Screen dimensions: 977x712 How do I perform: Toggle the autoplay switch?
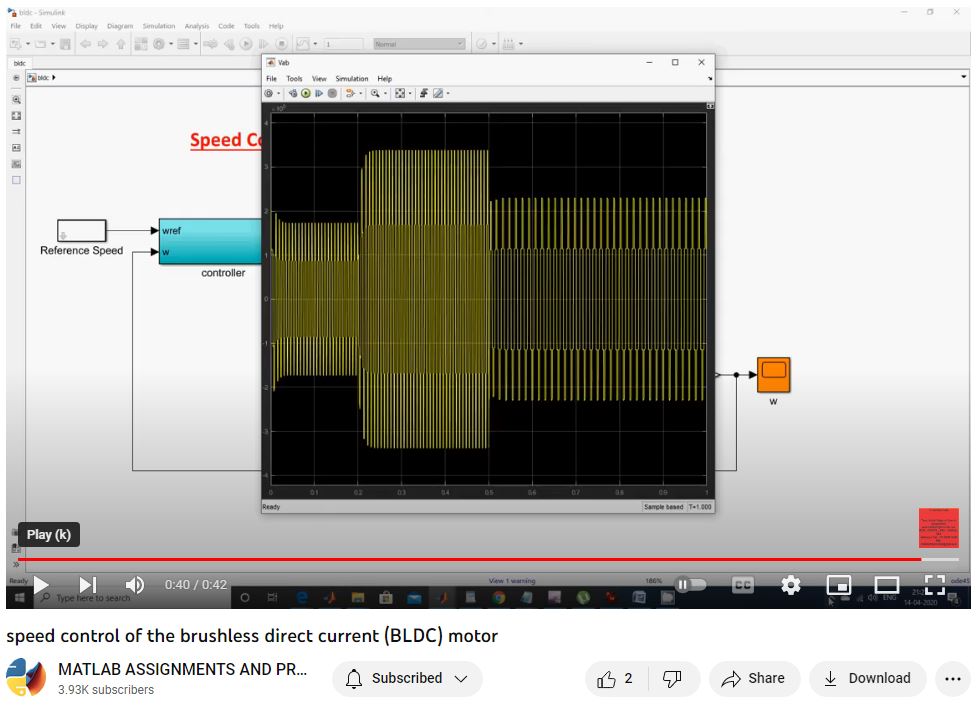pyautogui.click(x=690, y=585)
